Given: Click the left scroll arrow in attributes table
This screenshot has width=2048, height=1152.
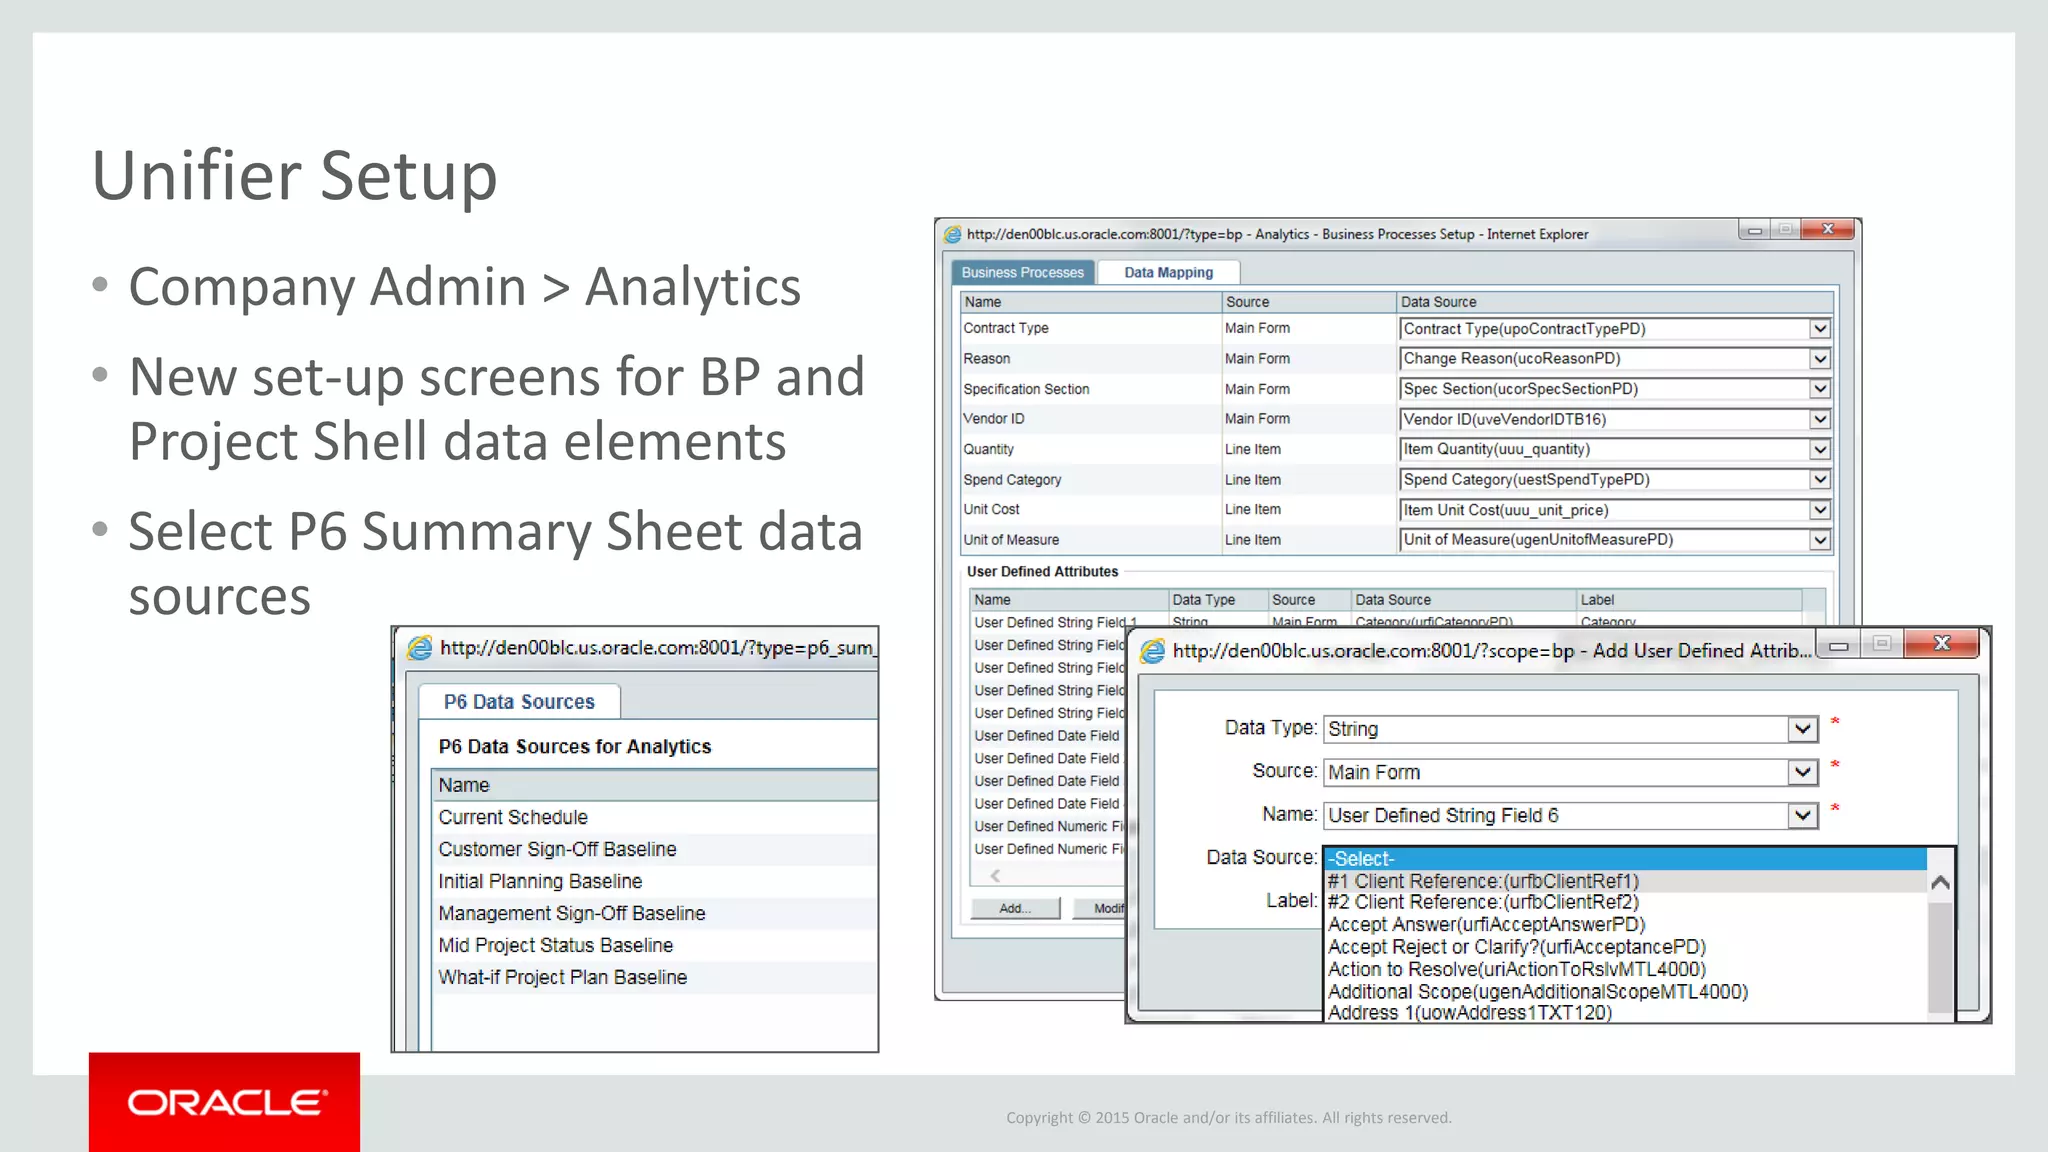Looking at the screenshot, I should pyautogui.click(x=995, y=875).
